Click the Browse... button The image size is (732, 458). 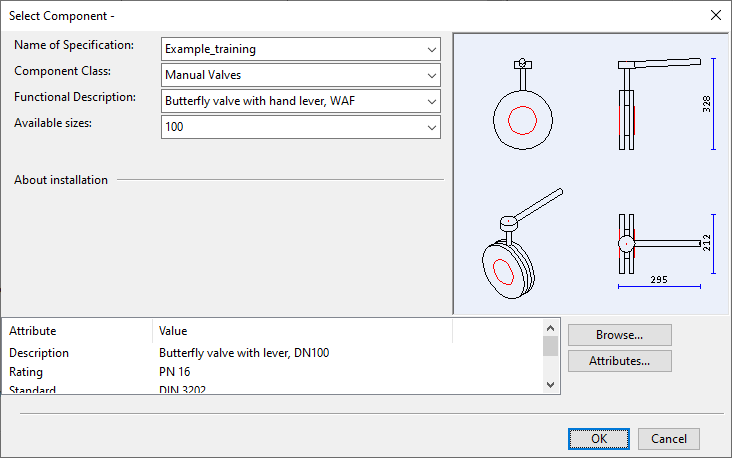point(619,335)
